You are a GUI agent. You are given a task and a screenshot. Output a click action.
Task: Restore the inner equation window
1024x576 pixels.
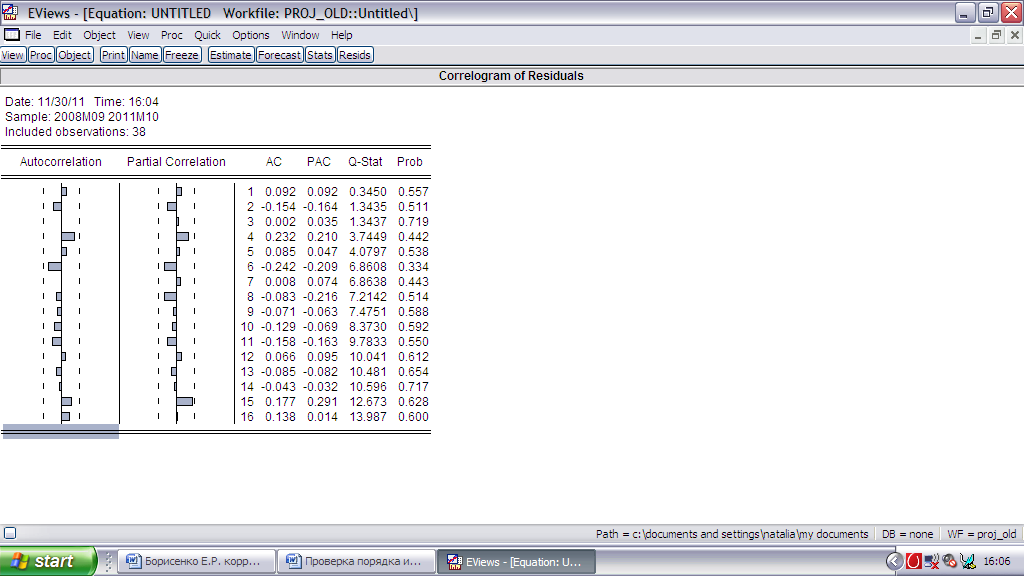click(996, 35)
